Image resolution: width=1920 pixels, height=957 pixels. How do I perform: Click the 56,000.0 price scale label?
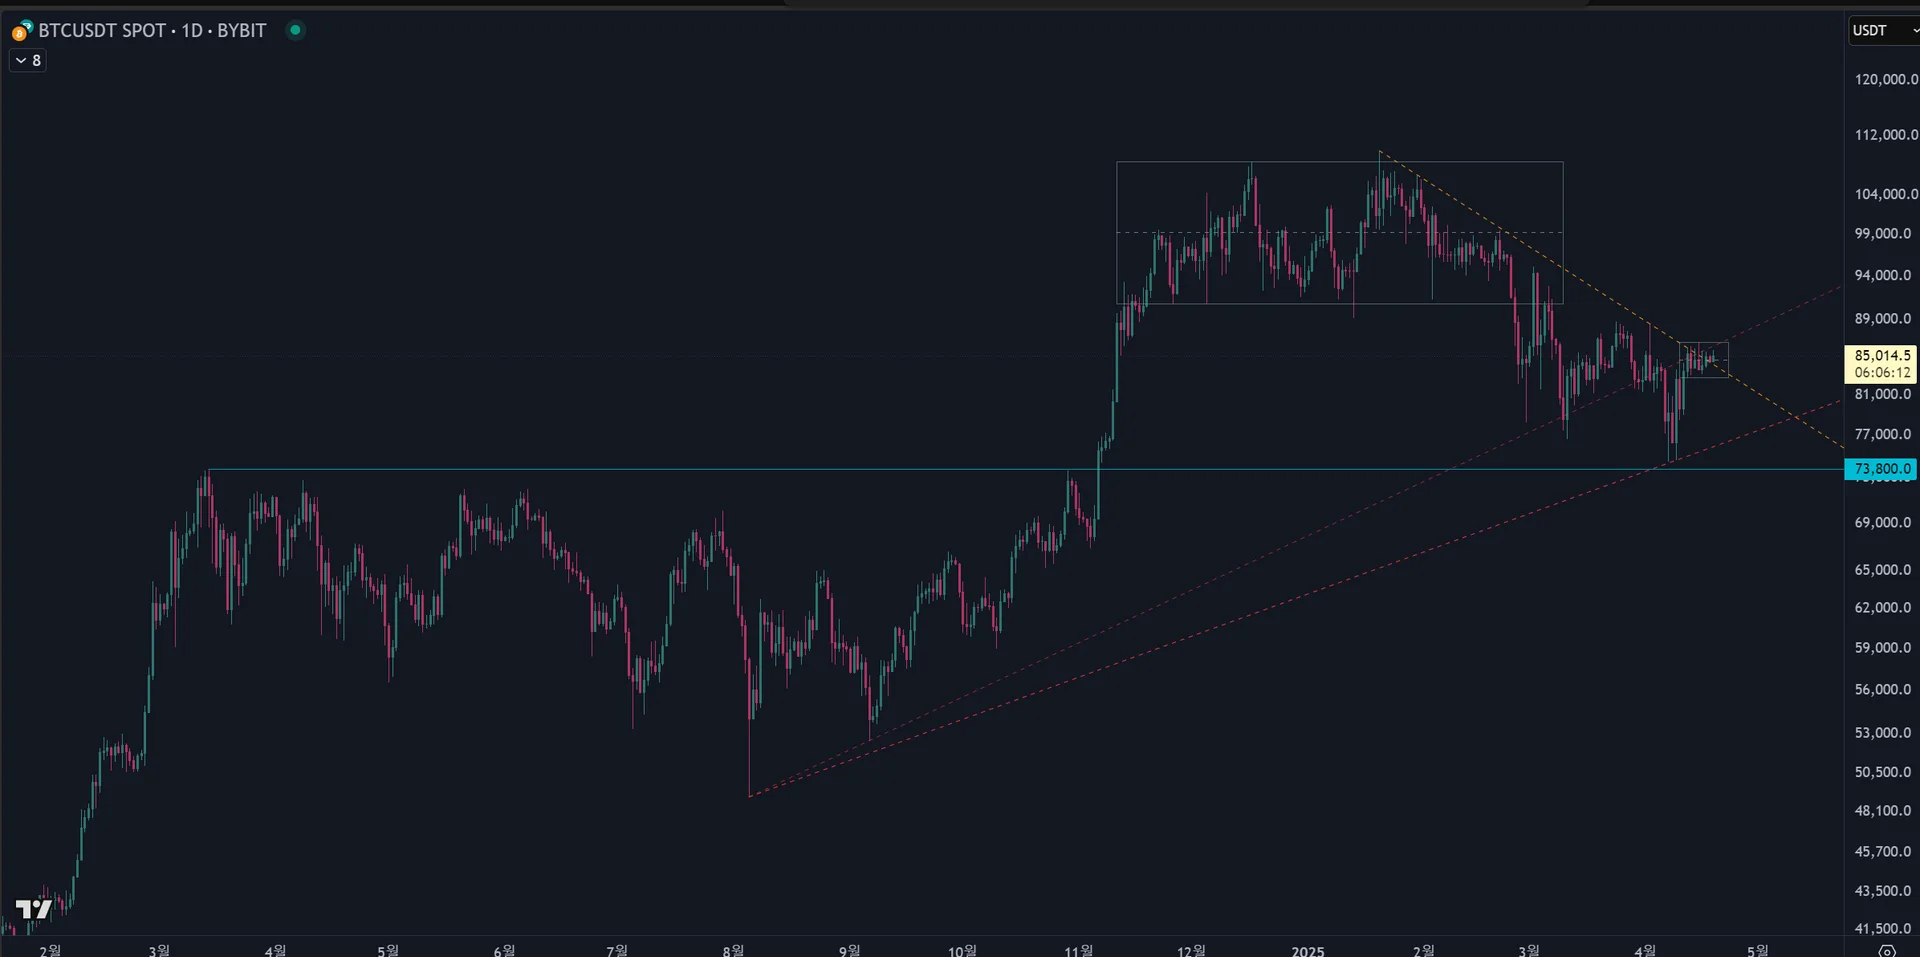click(1882, 690)
